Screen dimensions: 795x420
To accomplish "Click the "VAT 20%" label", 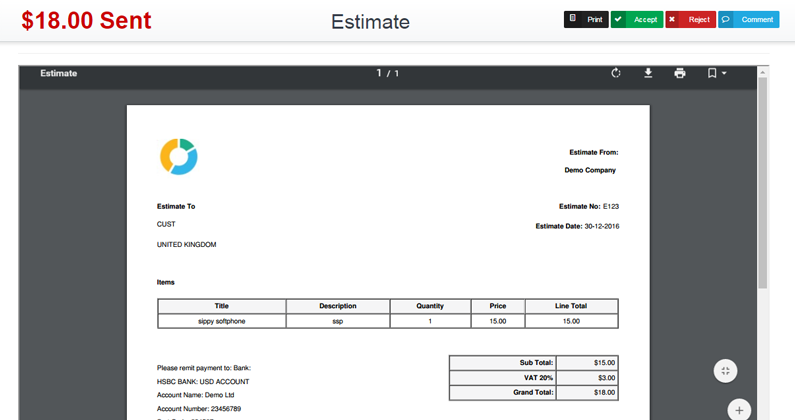I will tap(538, 378).
